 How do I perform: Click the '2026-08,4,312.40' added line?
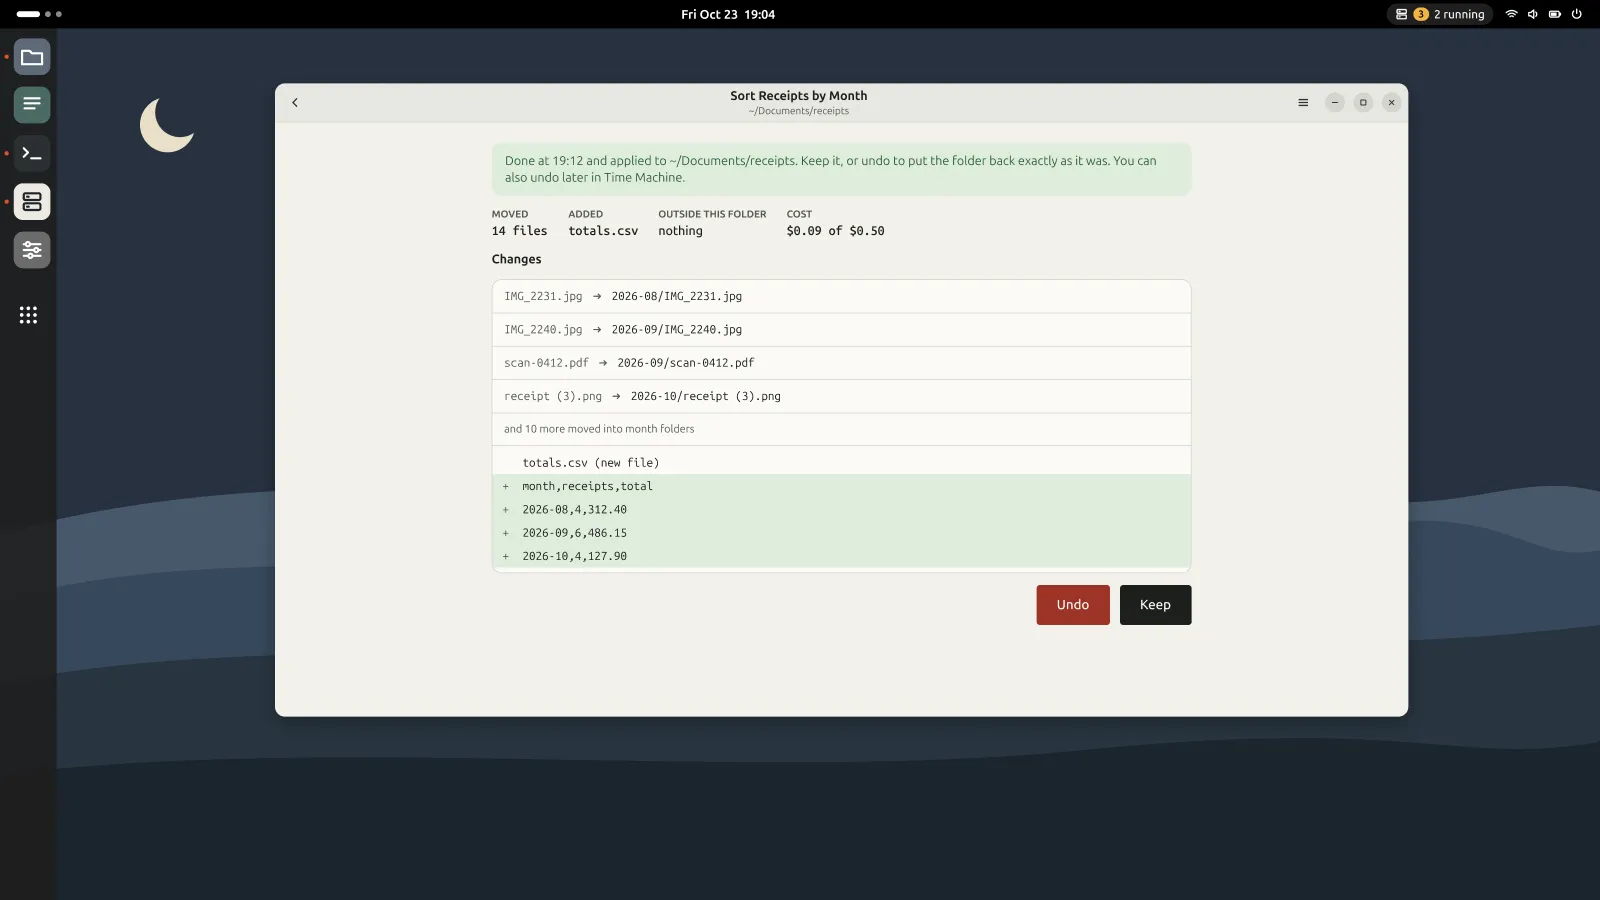[x=841, y=510]
